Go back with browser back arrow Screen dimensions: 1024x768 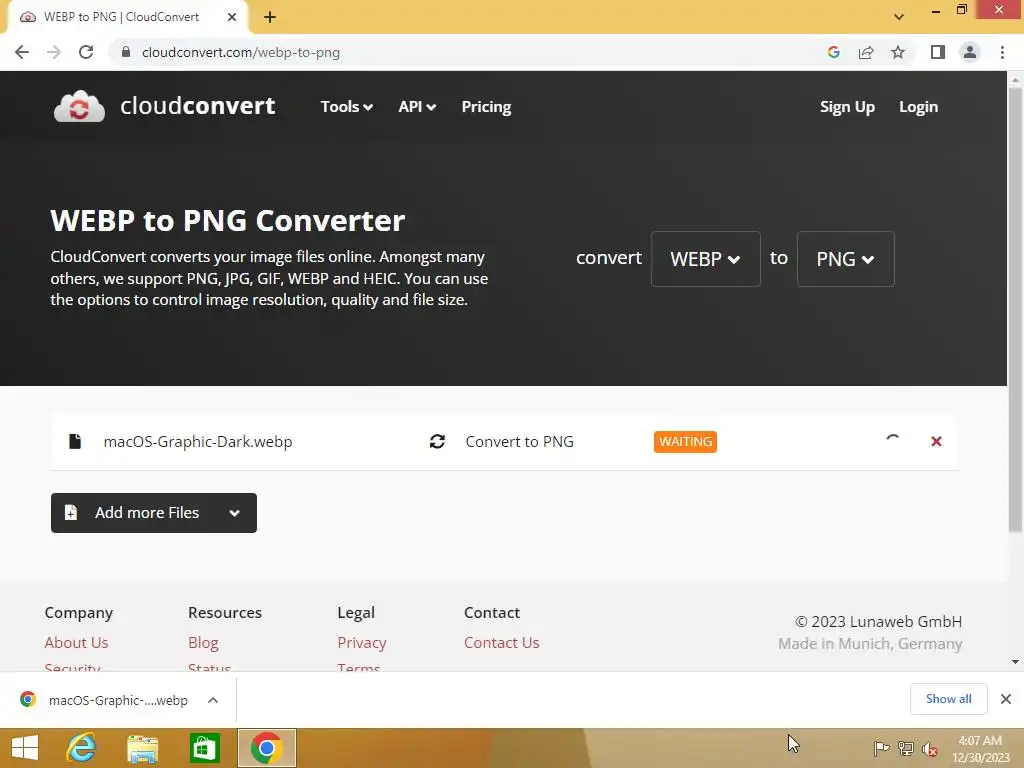pyautogui.click(x=22, y=52)
